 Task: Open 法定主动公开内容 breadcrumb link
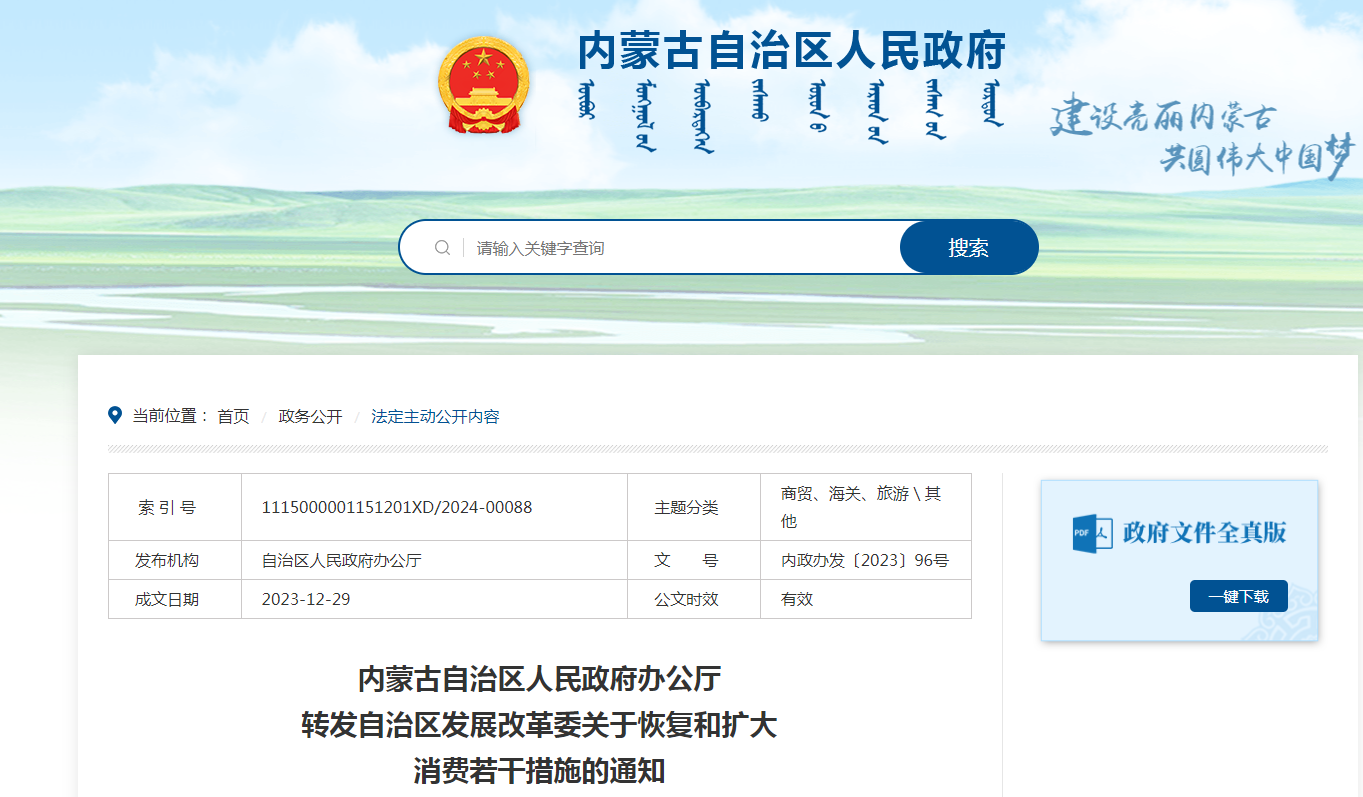coord(435,416)
